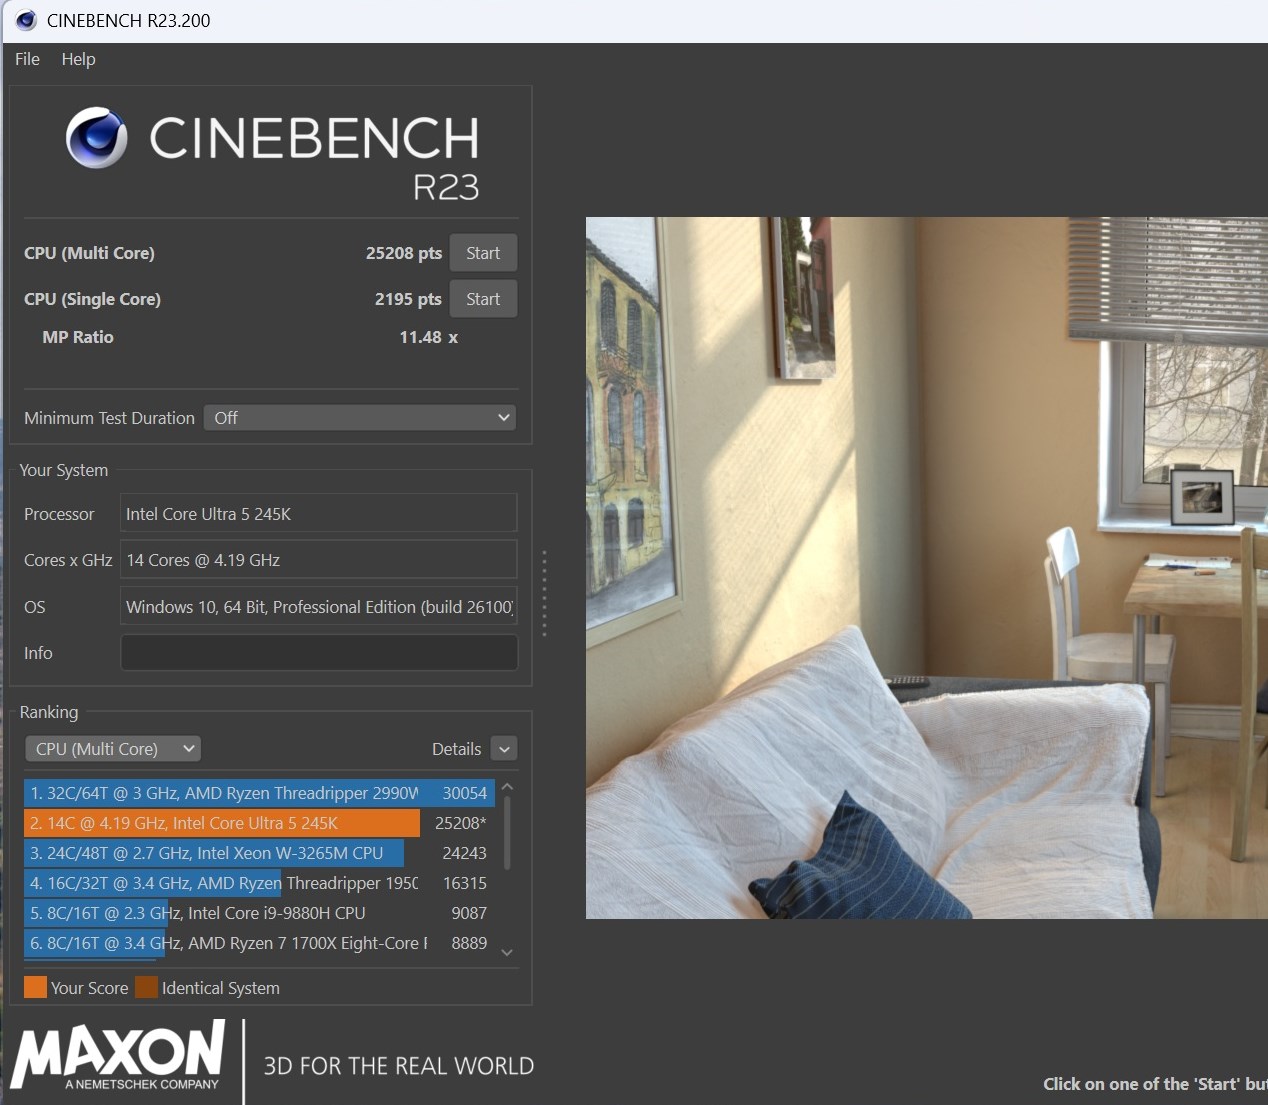Select ranking row 3 Intel Xeon W-3265M CPU
1268x1105 pixels.
click(x=259, y=853)
